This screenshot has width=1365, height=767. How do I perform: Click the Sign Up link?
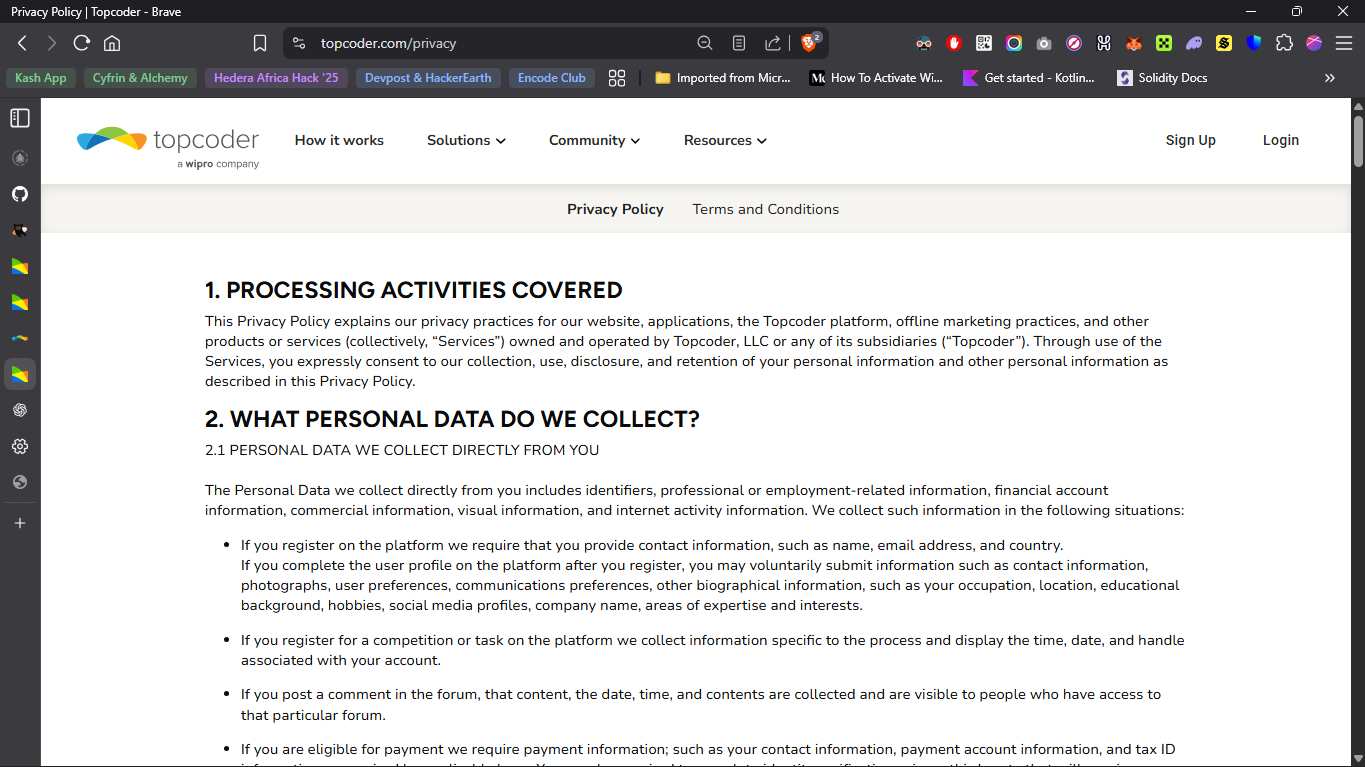pyautogui.click(x=1190, y=140)
